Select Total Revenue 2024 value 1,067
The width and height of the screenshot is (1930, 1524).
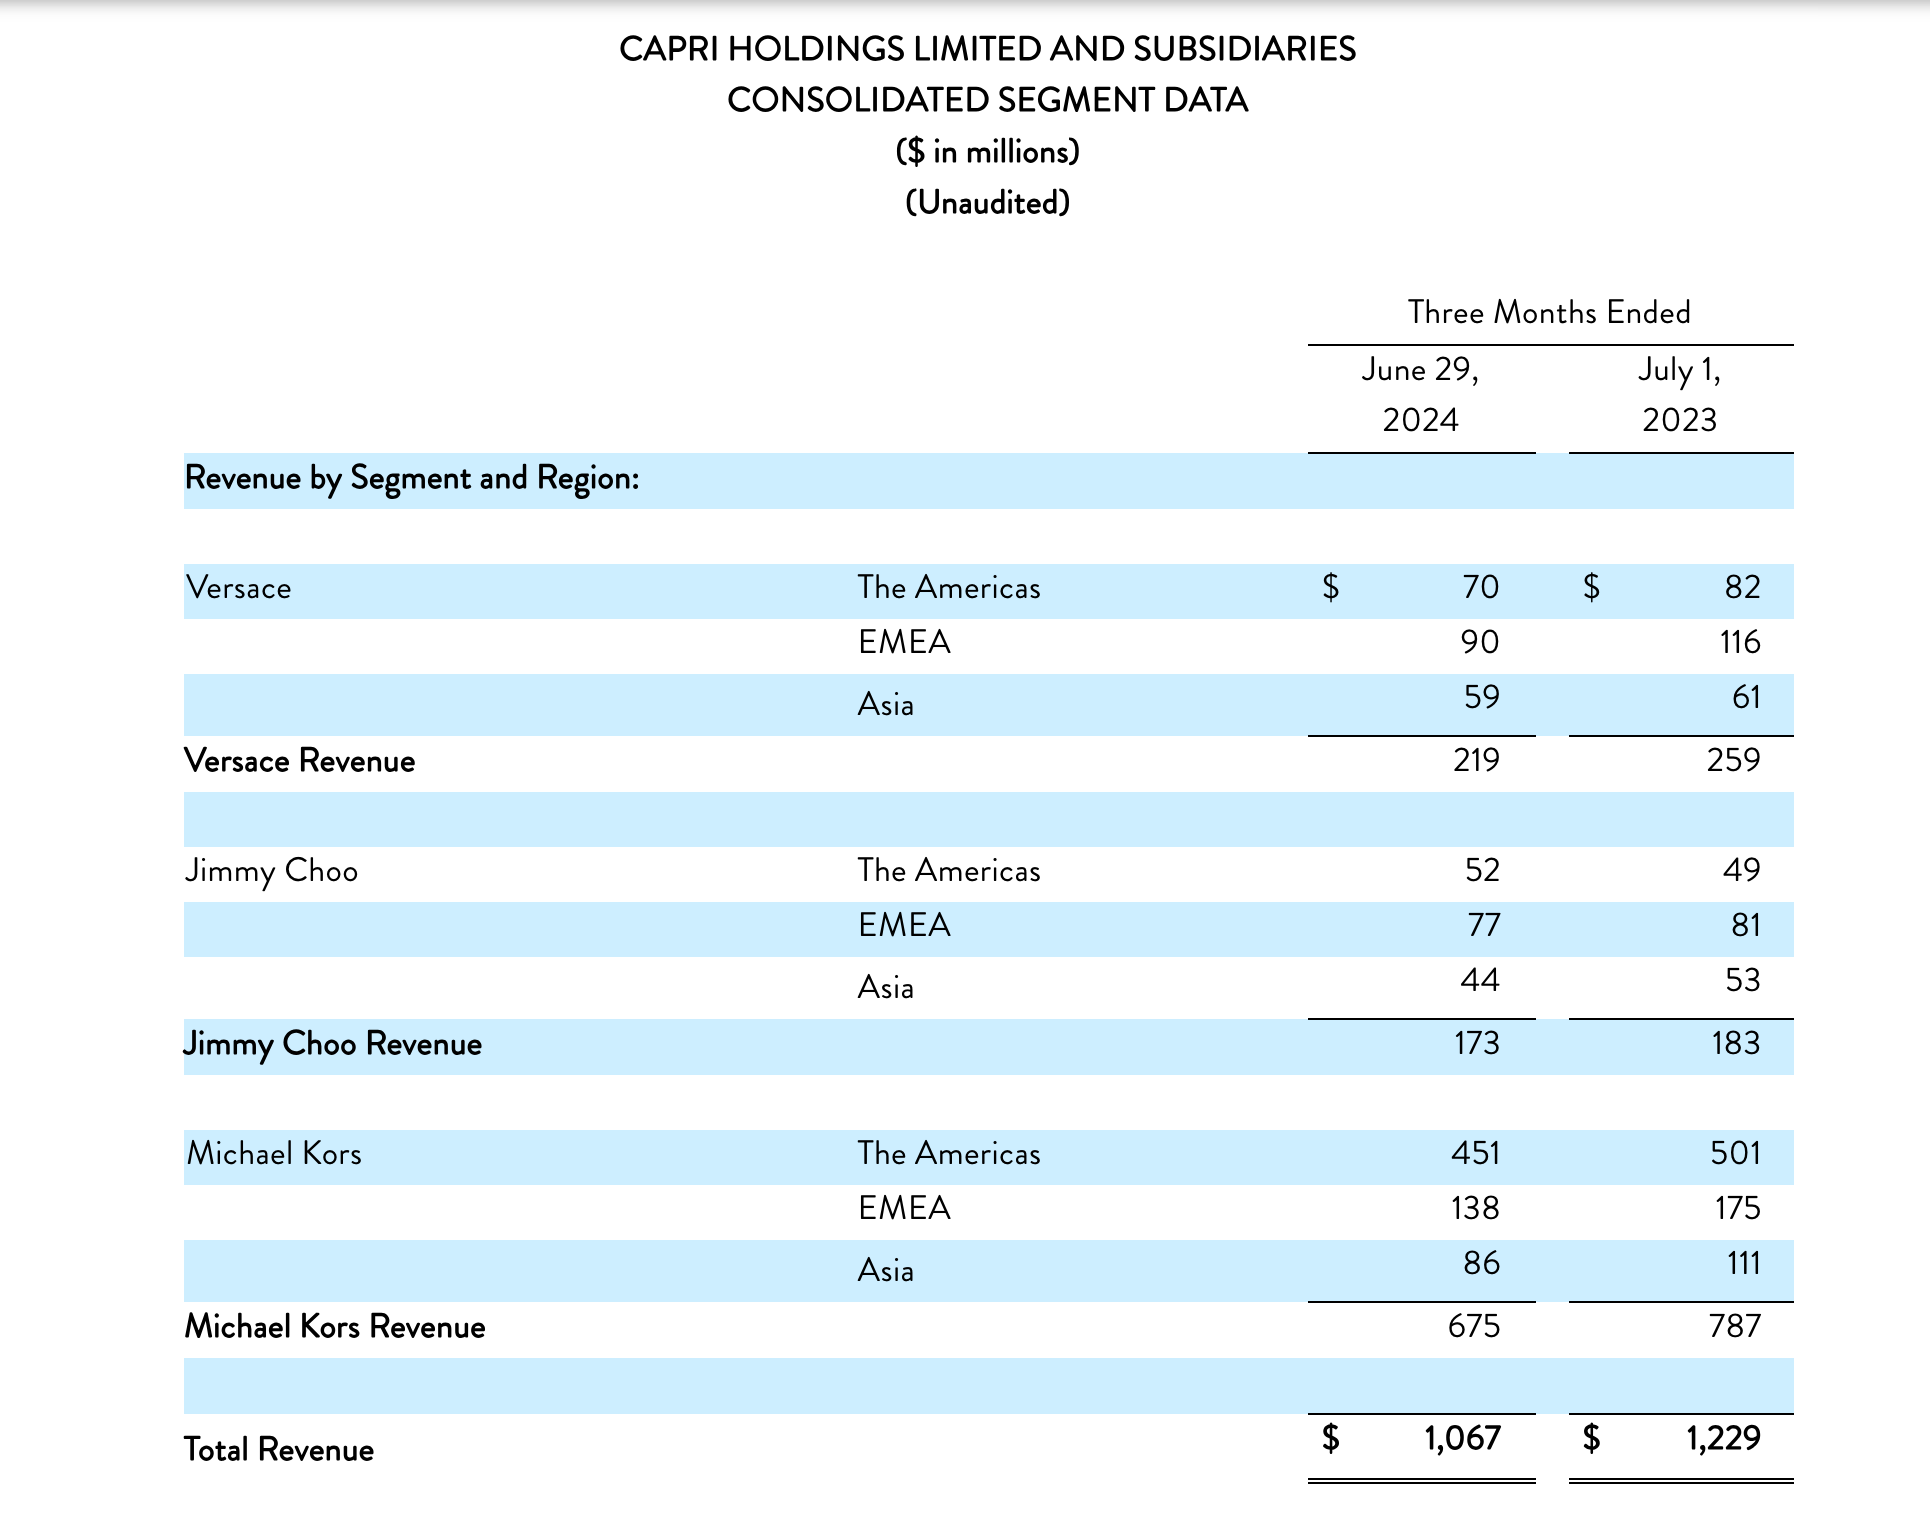pyautogui.click(x=1462, y=1438)
